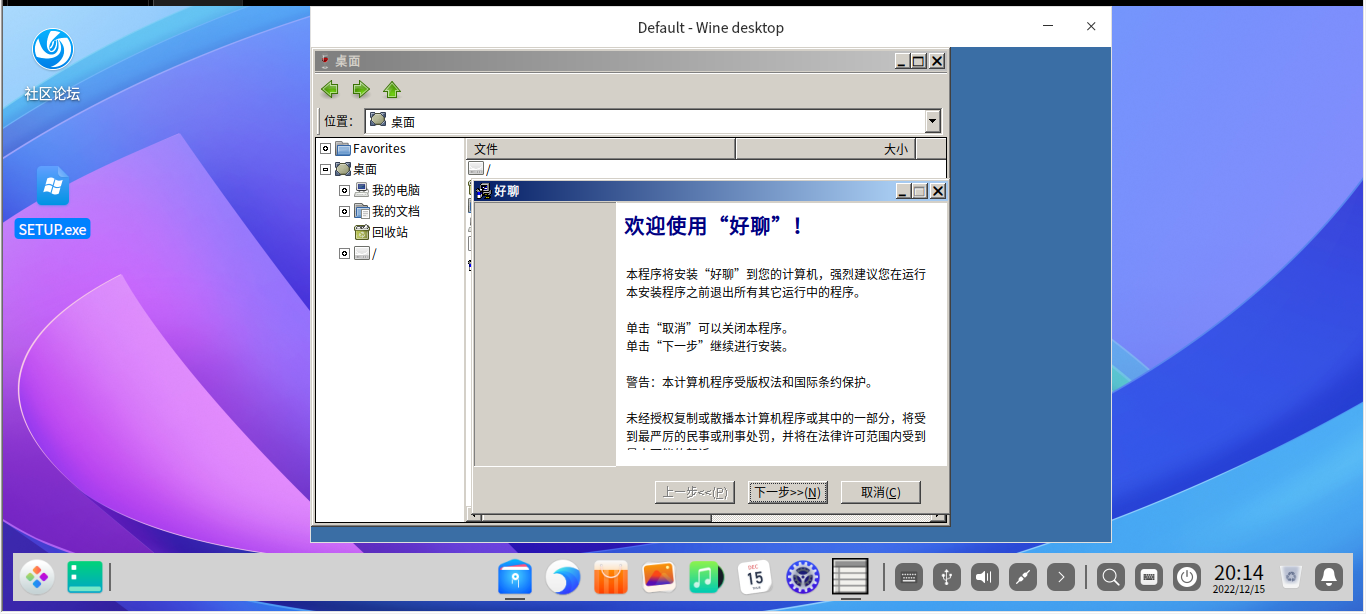1366x614 pixels.
Task: Go back with the green left arrow
Action: tap(330, 89)
